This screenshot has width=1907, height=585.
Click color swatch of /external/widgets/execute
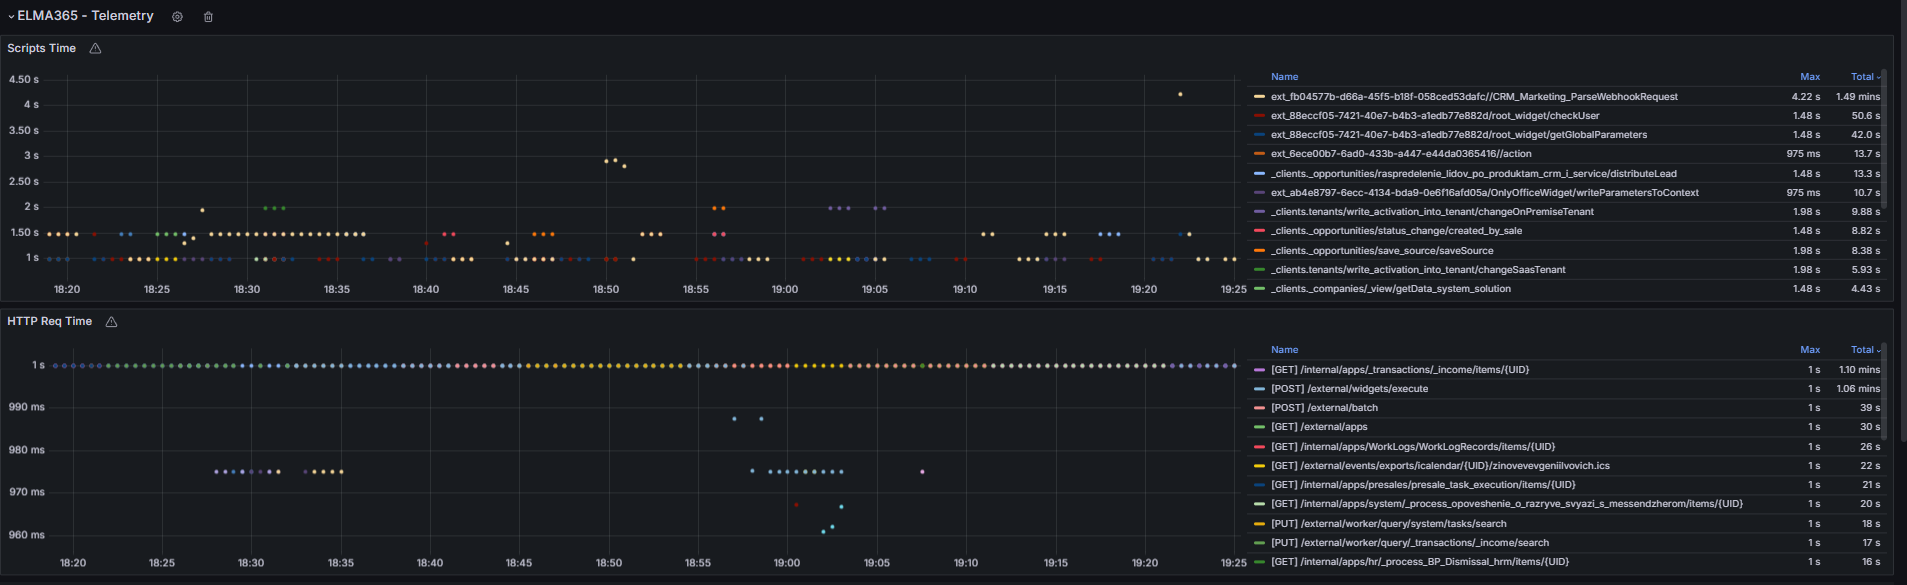1259,389
